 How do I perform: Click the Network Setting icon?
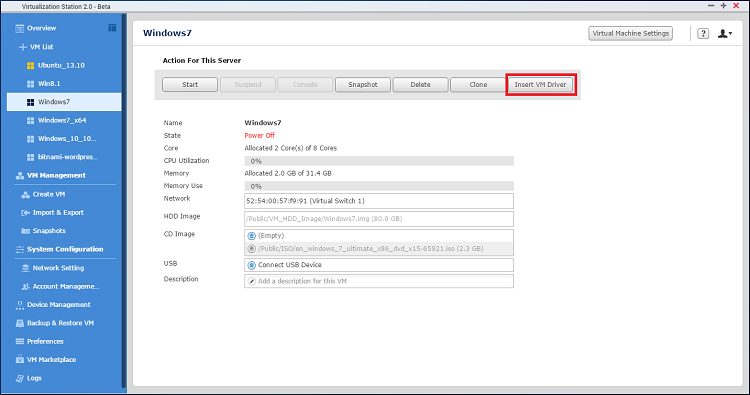[25, 268]
